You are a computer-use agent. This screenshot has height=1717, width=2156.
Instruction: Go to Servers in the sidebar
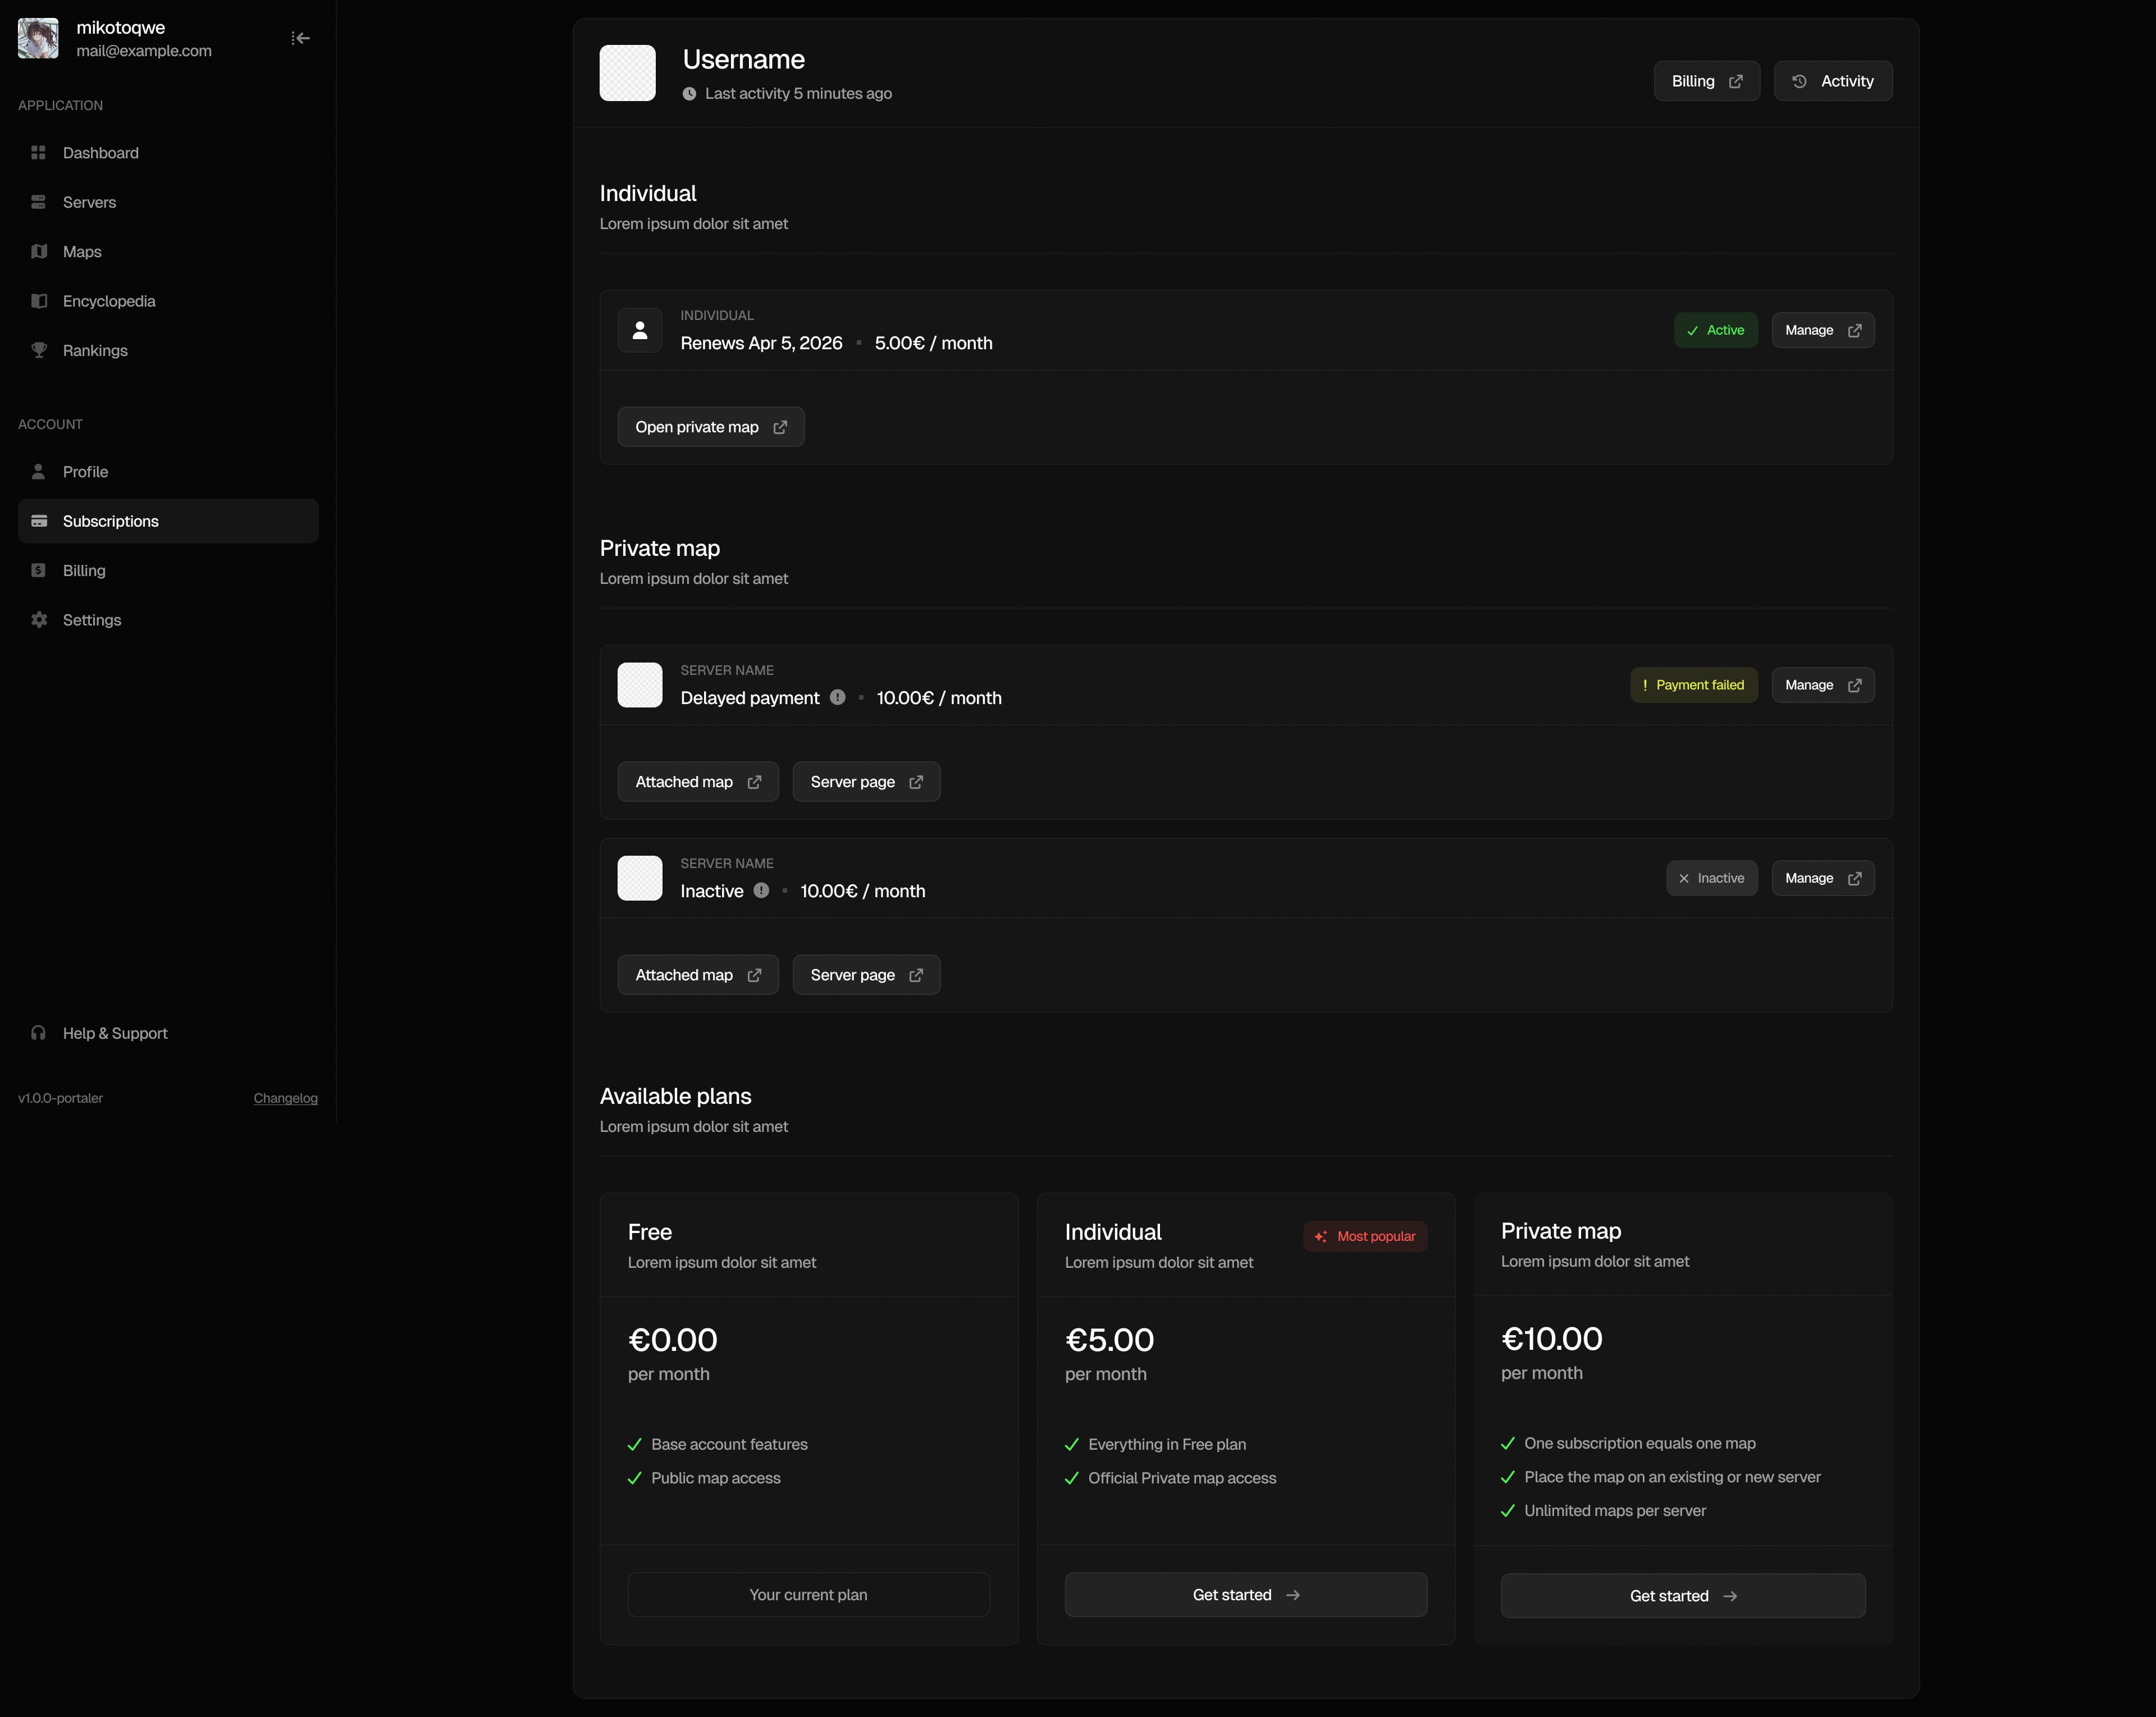(168, 202)
